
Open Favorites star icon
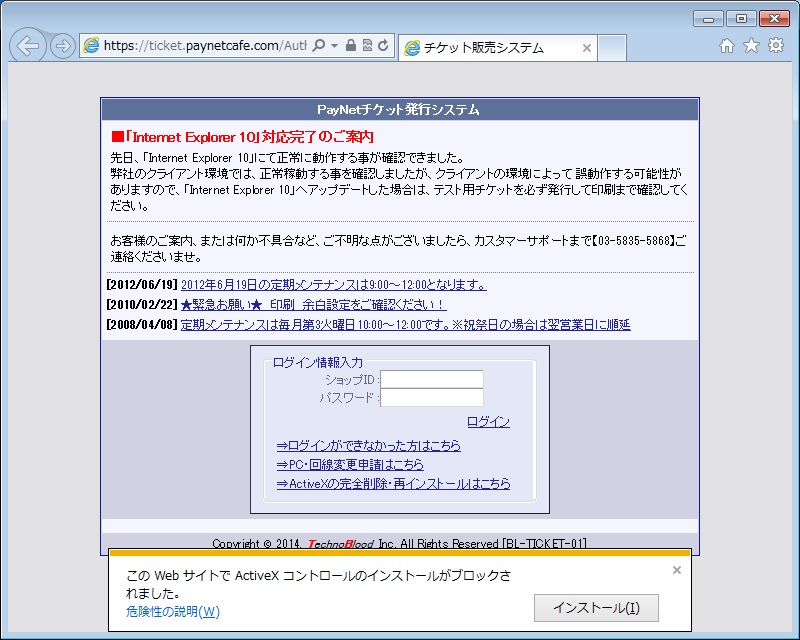click(x=752, y=45)
